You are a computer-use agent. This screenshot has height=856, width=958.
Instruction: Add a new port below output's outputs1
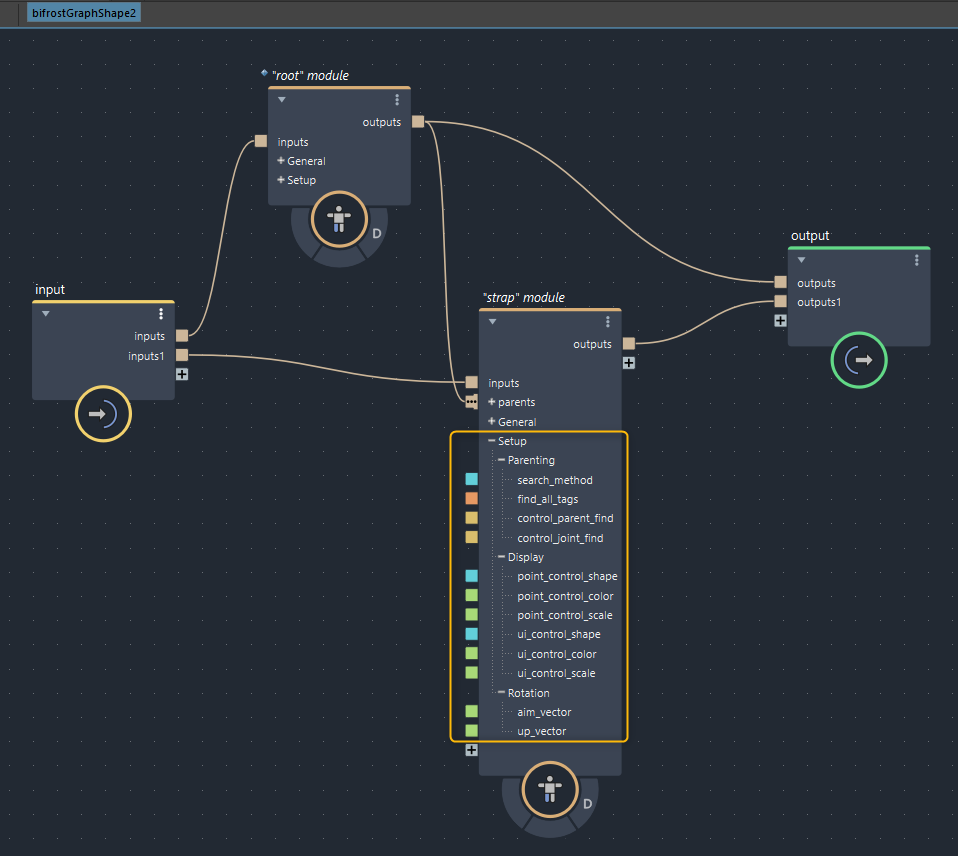click(780, 321)
